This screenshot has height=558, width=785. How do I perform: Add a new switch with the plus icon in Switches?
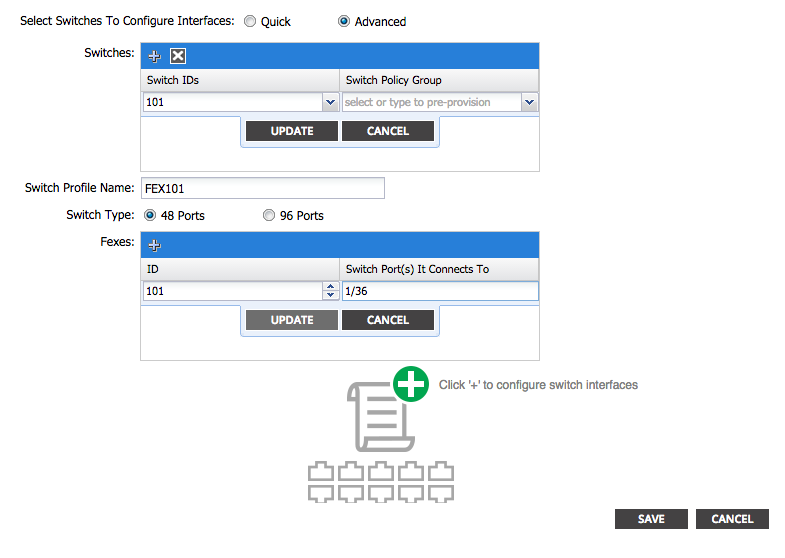point(154,56)
